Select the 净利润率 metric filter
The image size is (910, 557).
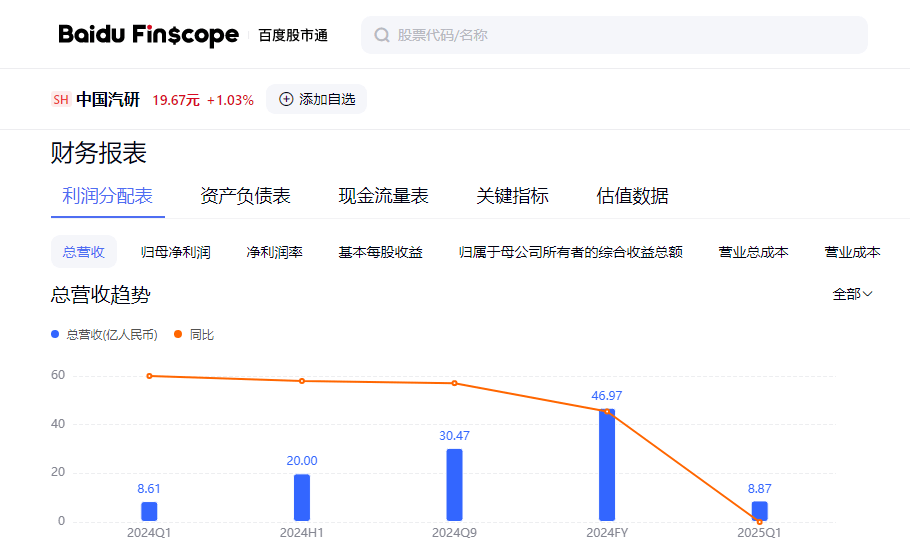274,252
